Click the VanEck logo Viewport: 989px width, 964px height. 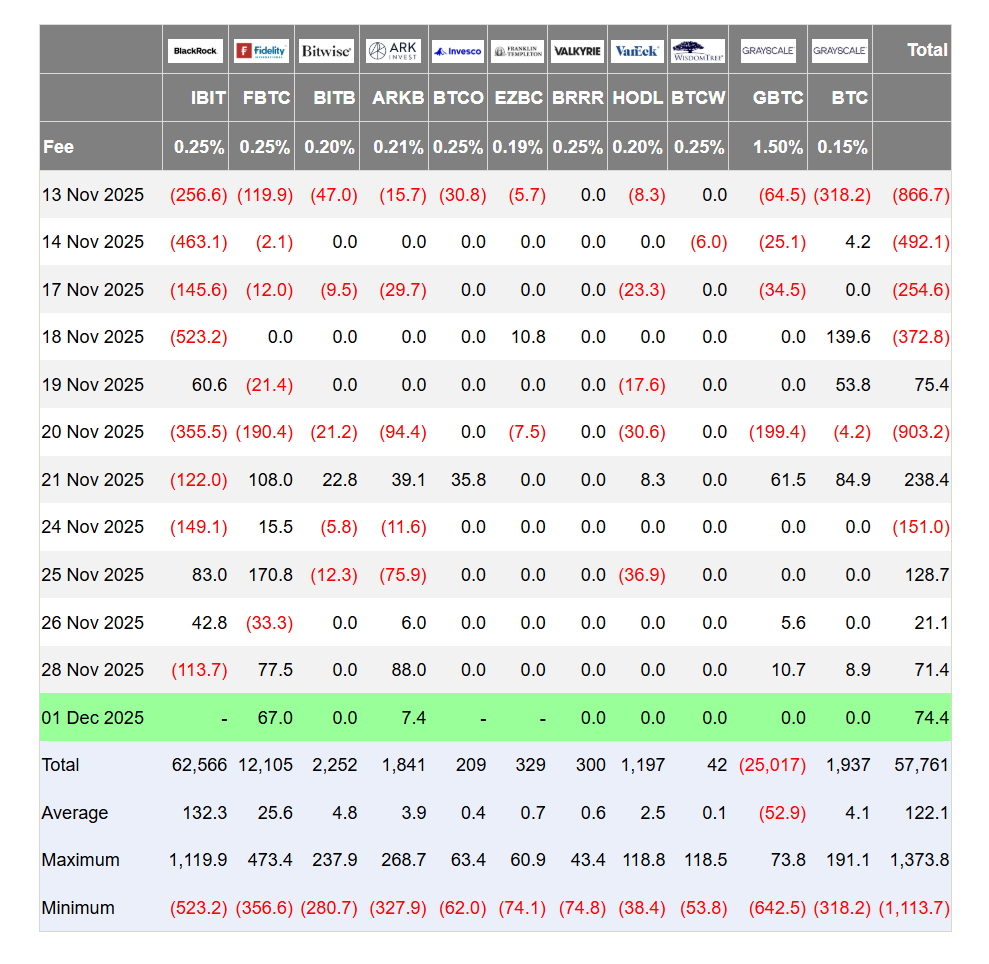pos(637,50)
